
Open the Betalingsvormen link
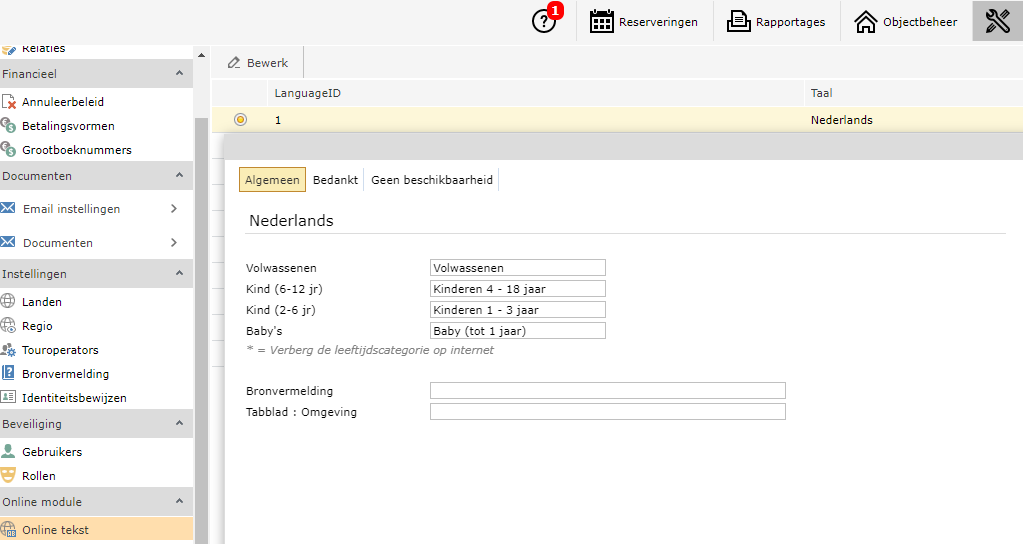click(x=69, y=126)
